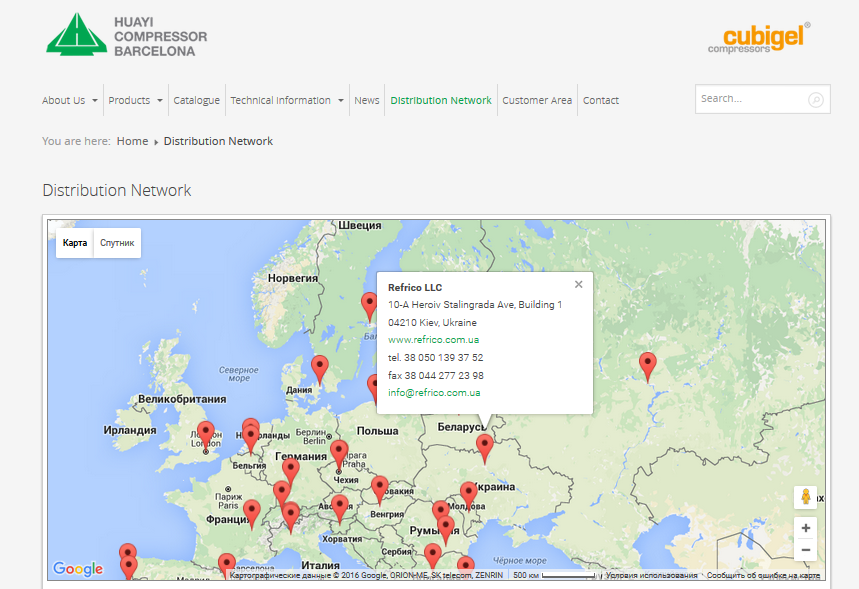The height and width of the screenshot is (589, 859).
Task: Click the map marker in Ukraine
Action: [x=485, y=446]
